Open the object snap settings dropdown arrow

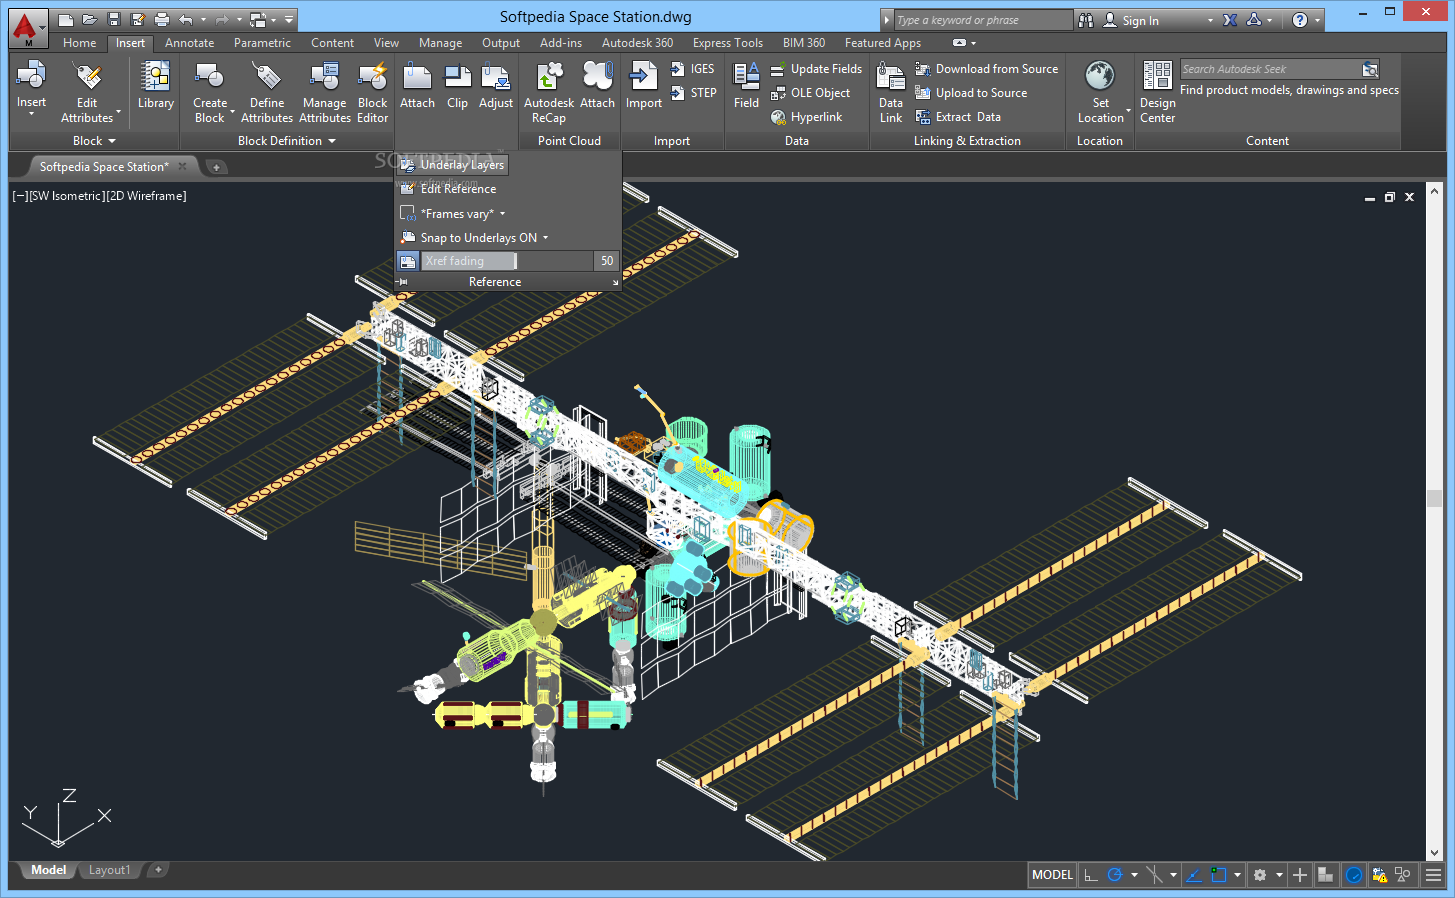click(1237, 875)
